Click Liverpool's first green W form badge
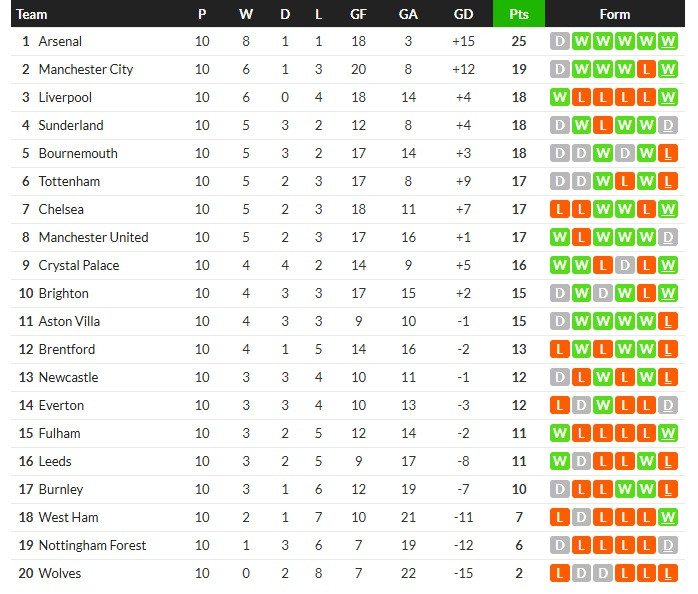This screenshot has height=594, width=698. [559, 97]
